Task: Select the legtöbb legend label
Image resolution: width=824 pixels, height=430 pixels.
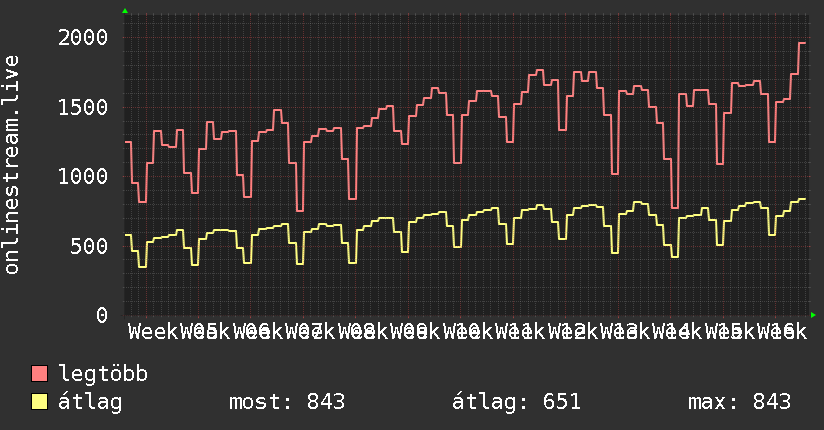Action: click(103, 374)
